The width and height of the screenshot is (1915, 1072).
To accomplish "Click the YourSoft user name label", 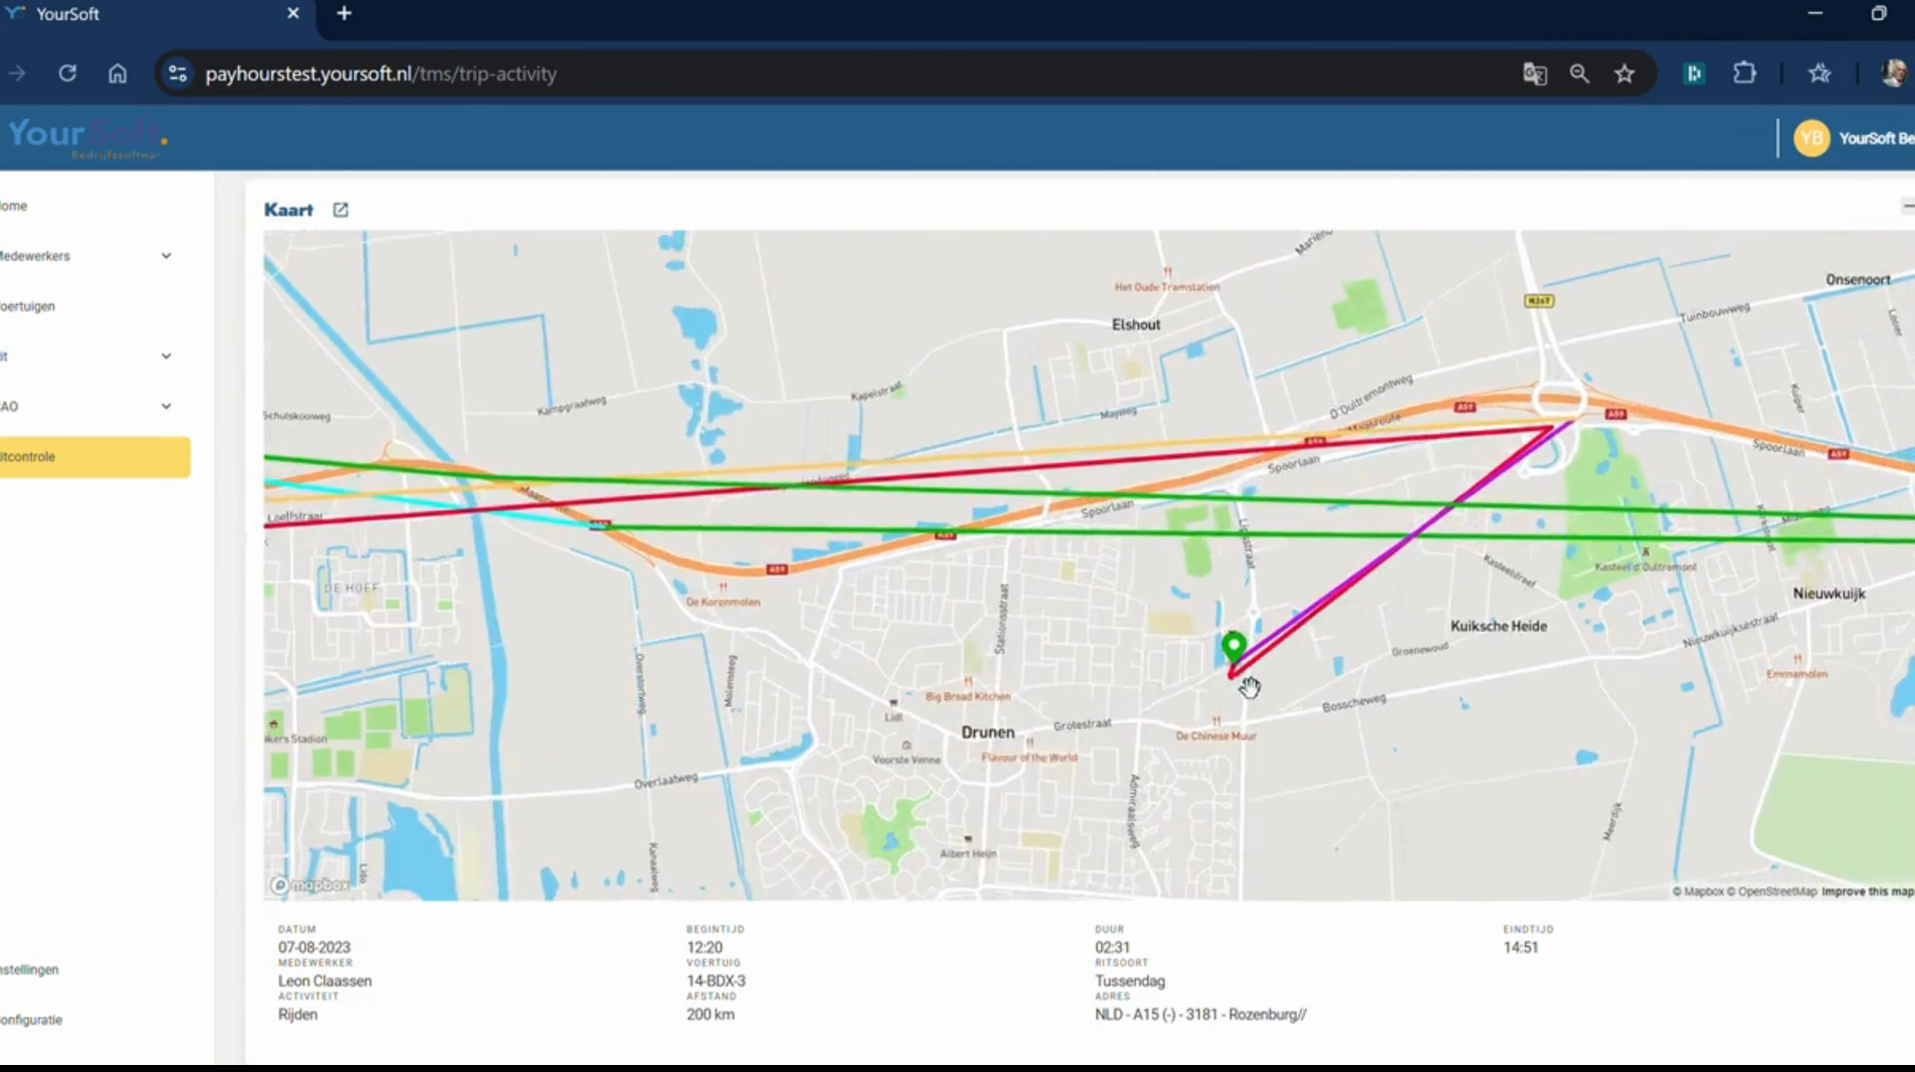I will 1876,138.
